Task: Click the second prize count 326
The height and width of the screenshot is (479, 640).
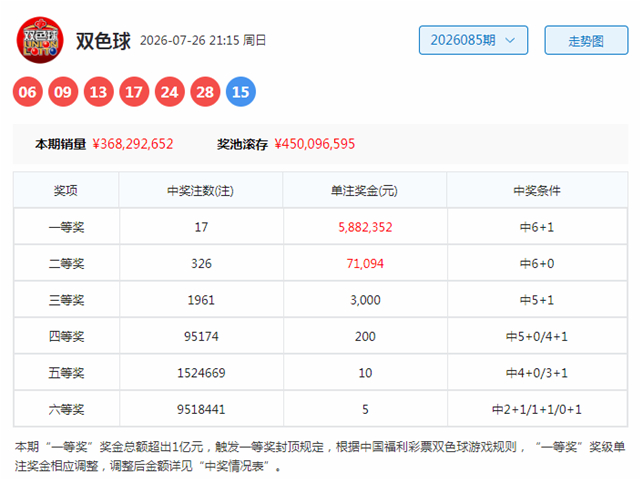Action: point(201,264)
